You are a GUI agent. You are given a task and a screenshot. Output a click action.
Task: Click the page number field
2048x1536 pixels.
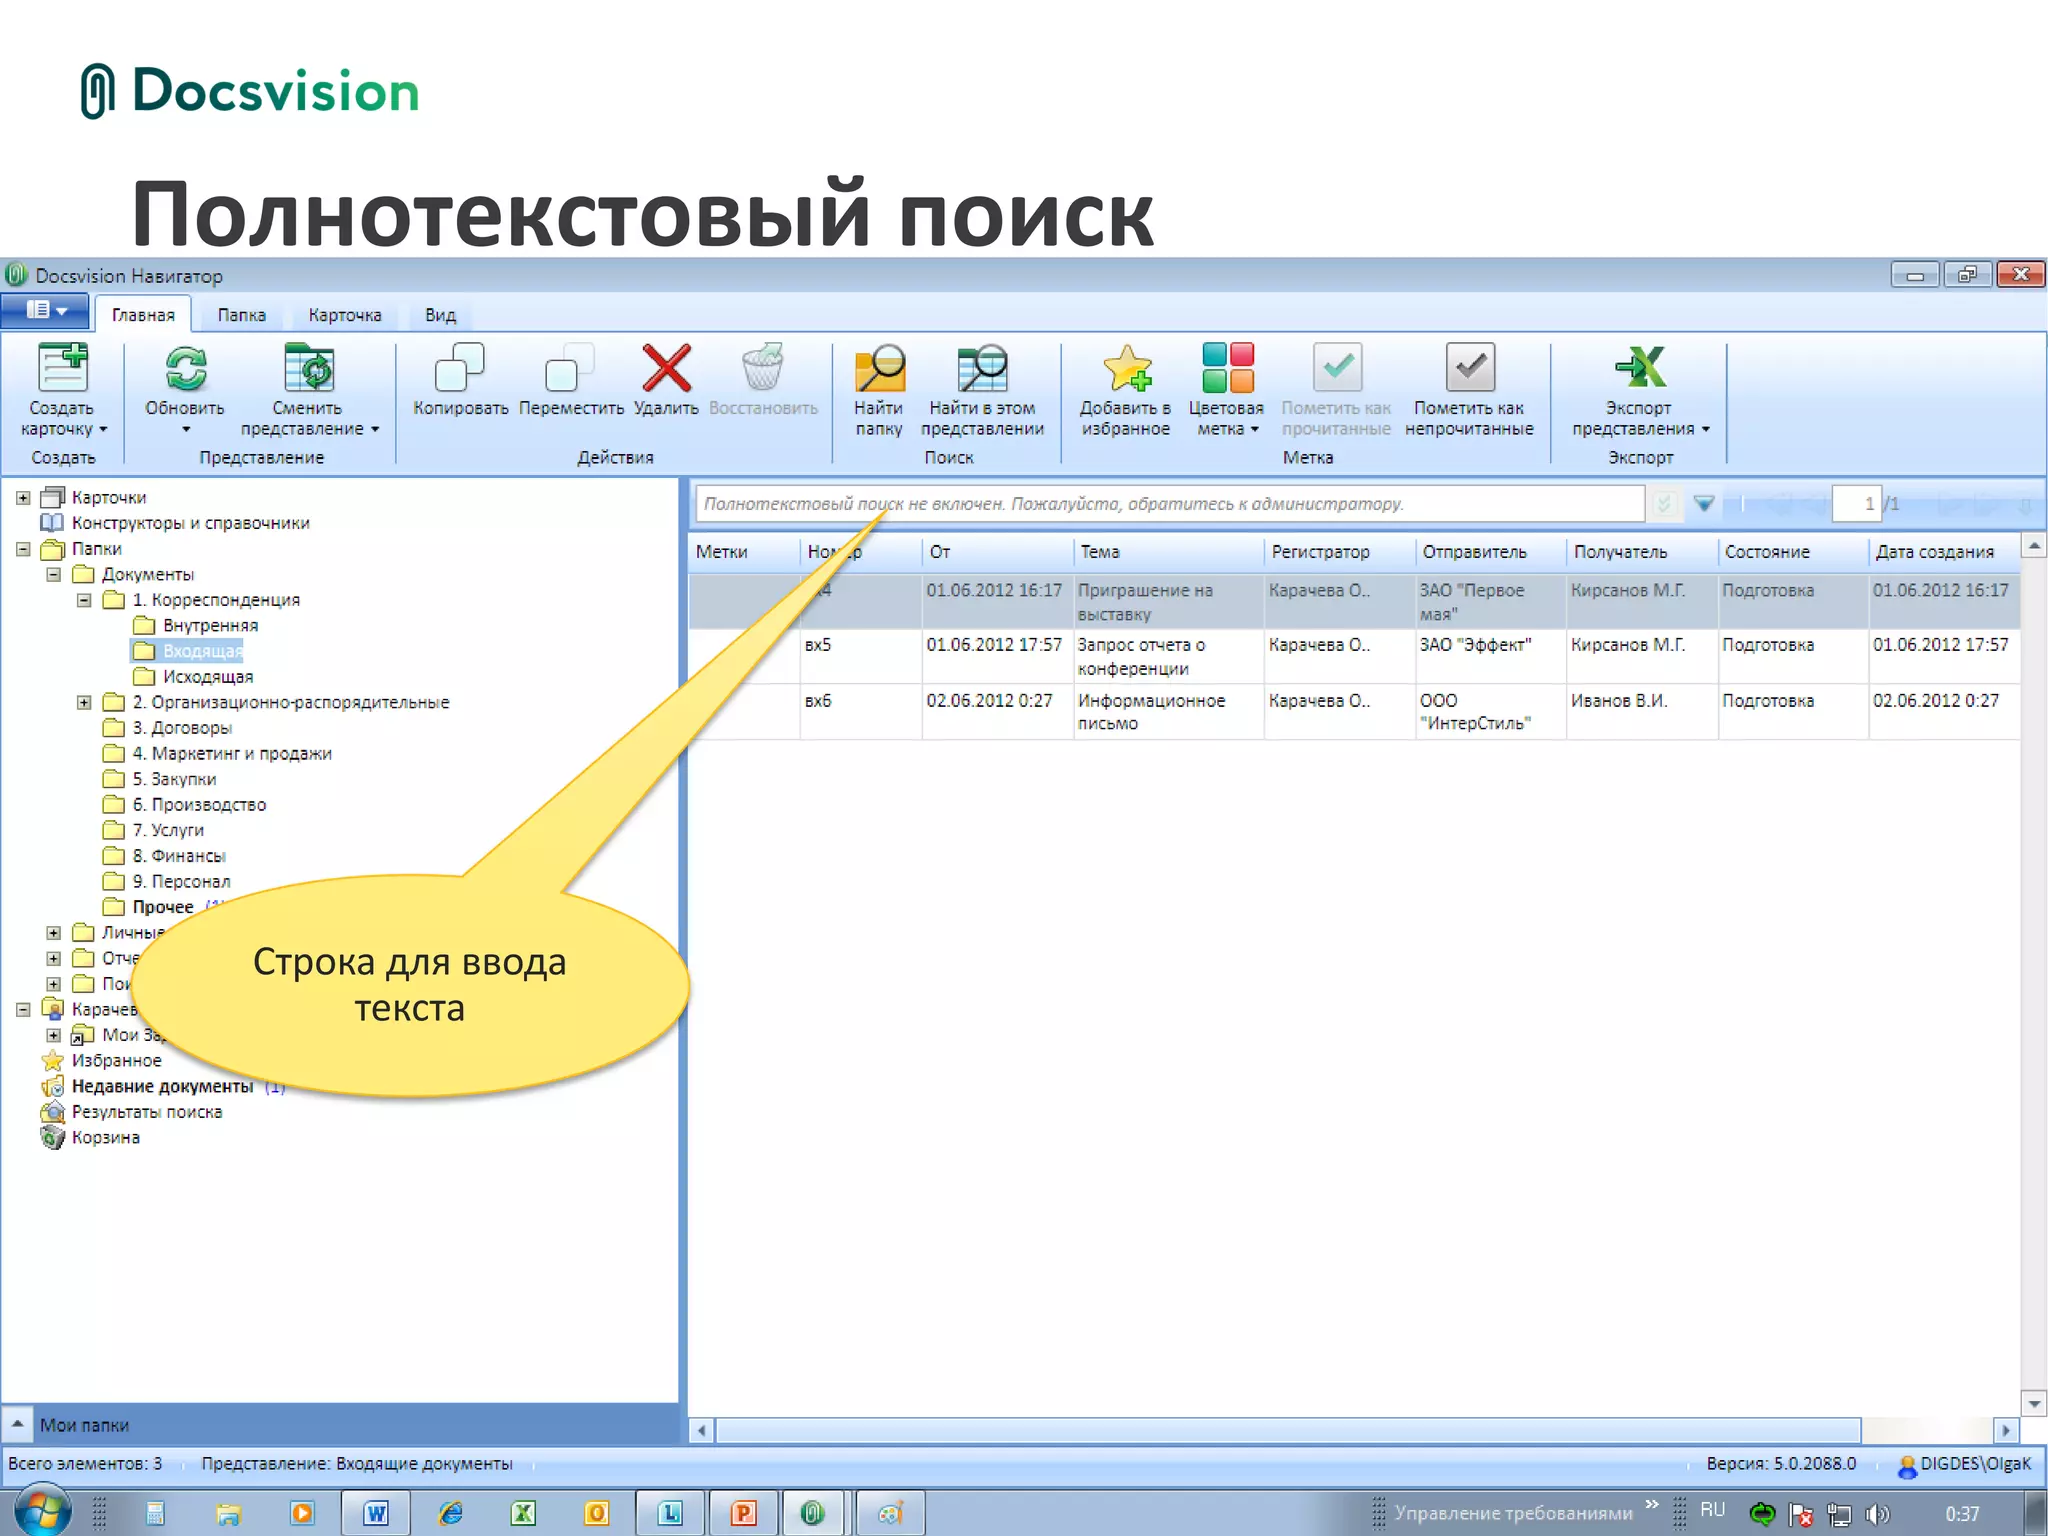tap(1856, 504)
